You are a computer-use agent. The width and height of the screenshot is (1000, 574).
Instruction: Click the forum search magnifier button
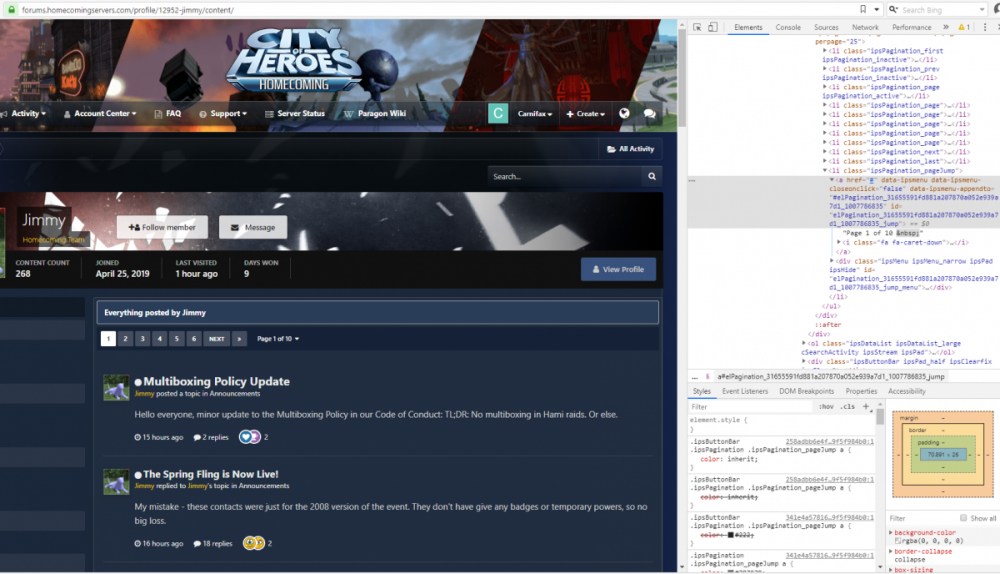pos(652,176)
